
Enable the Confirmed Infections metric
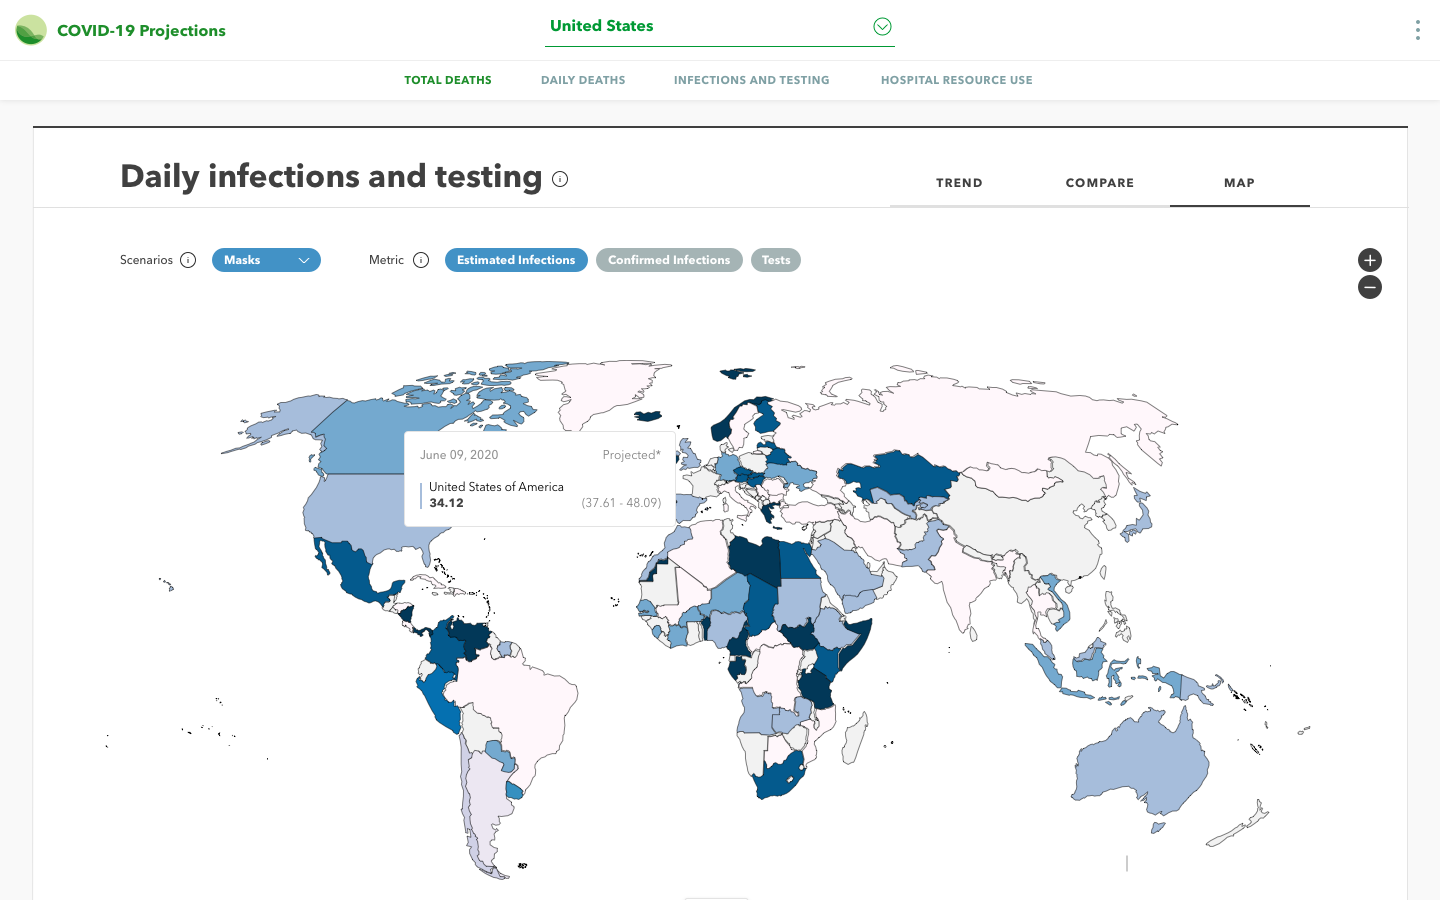click(x=668, y=260)
